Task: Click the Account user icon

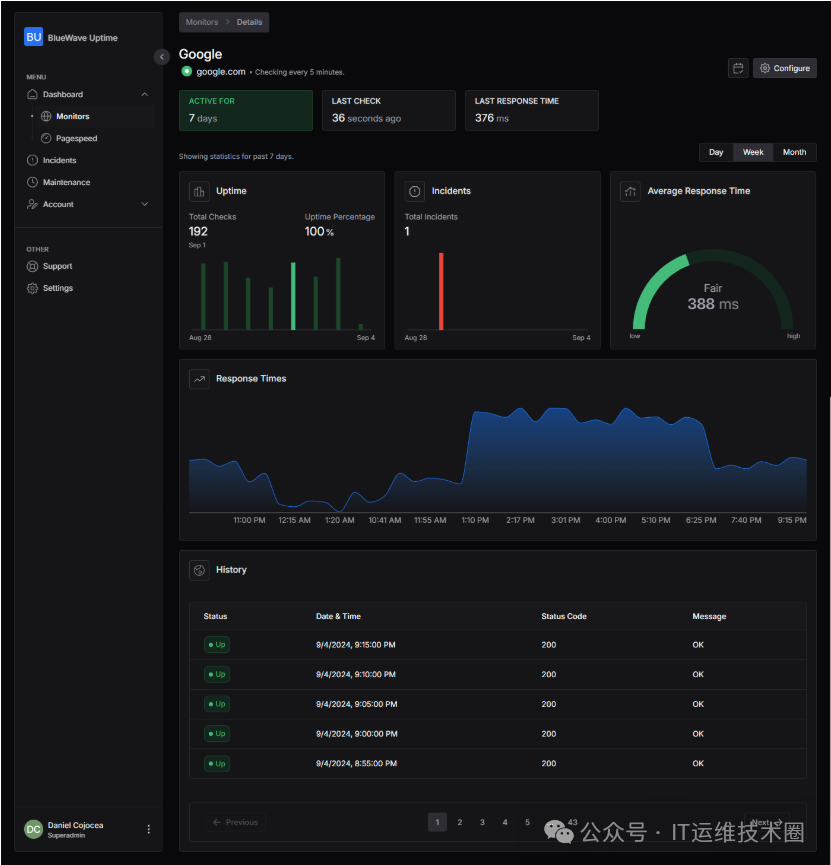Action: coord(33,204)
